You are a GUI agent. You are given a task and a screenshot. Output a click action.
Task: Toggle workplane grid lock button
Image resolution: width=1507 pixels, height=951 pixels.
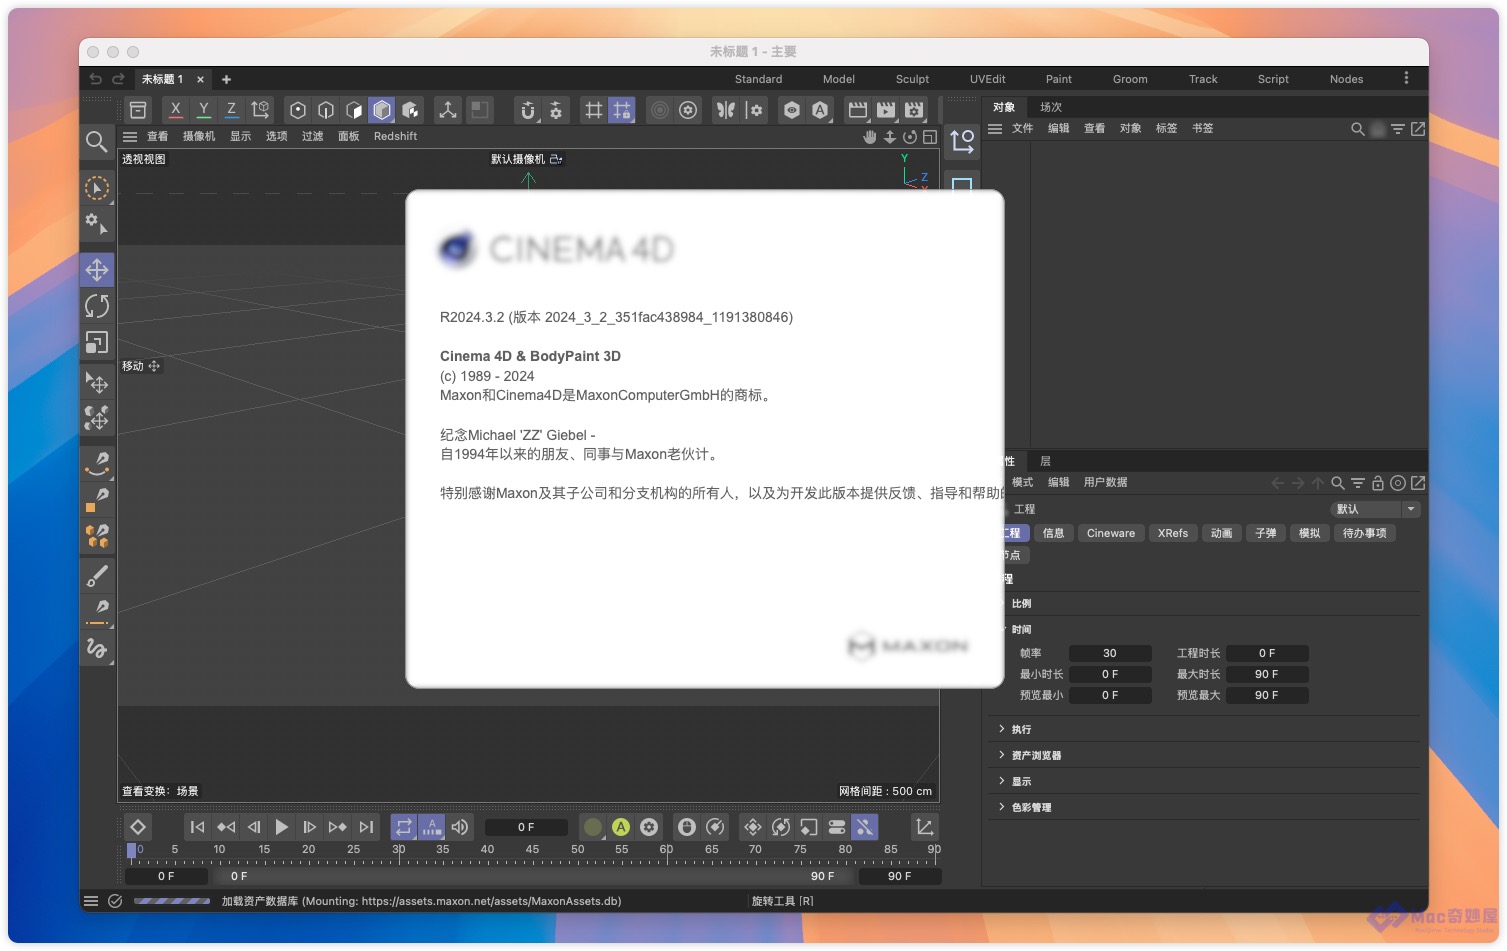(622, 110)
